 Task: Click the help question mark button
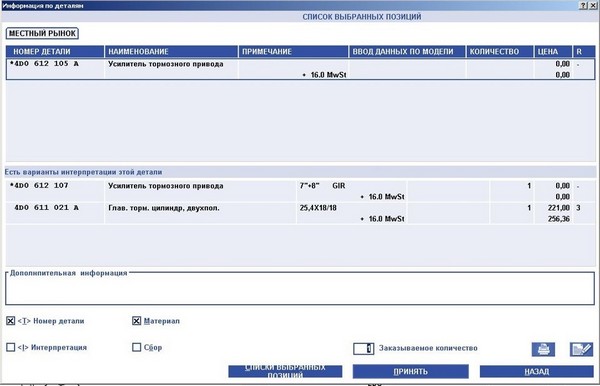pos(584,5)
